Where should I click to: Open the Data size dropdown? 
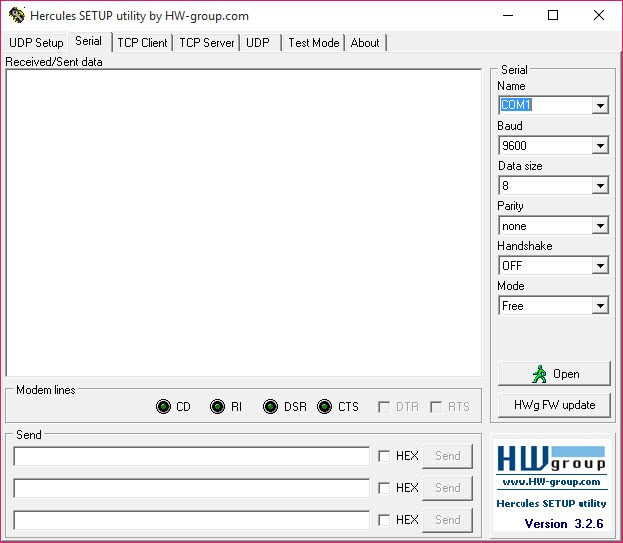click(600, 186)
